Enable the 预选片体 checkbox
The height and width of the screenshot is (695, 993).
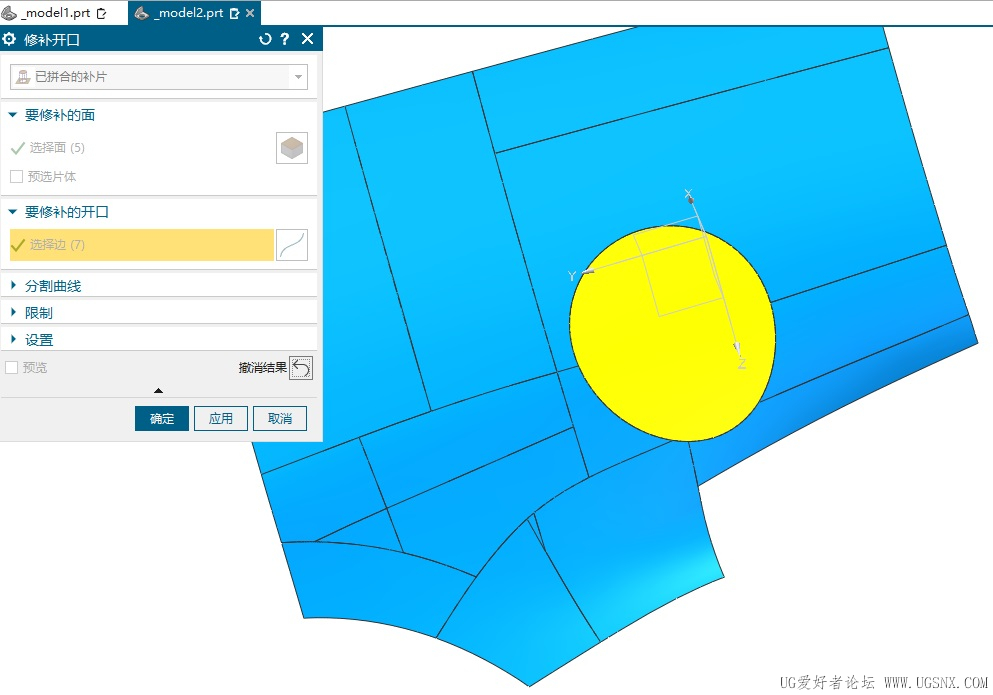click(16, 177)
